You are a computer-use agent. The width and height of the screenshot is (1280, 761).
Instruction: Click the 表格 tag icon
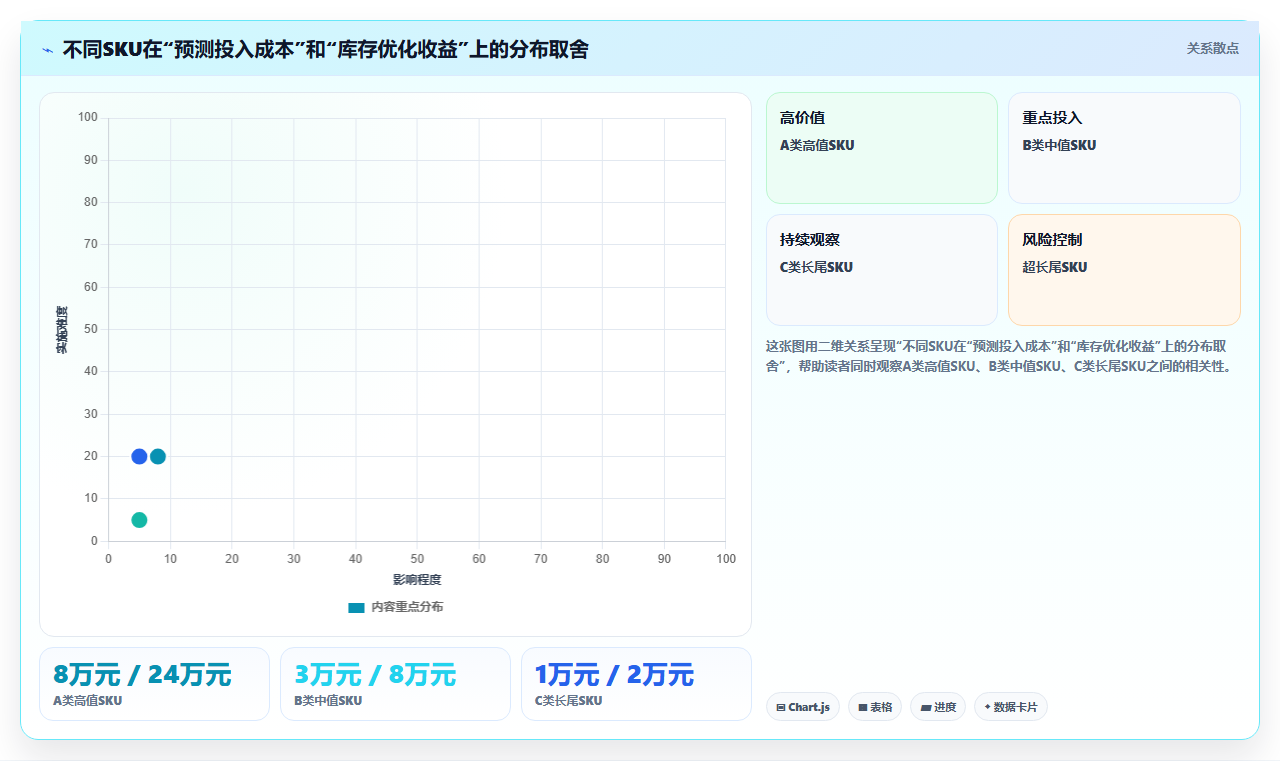click(x=863, y=708)
